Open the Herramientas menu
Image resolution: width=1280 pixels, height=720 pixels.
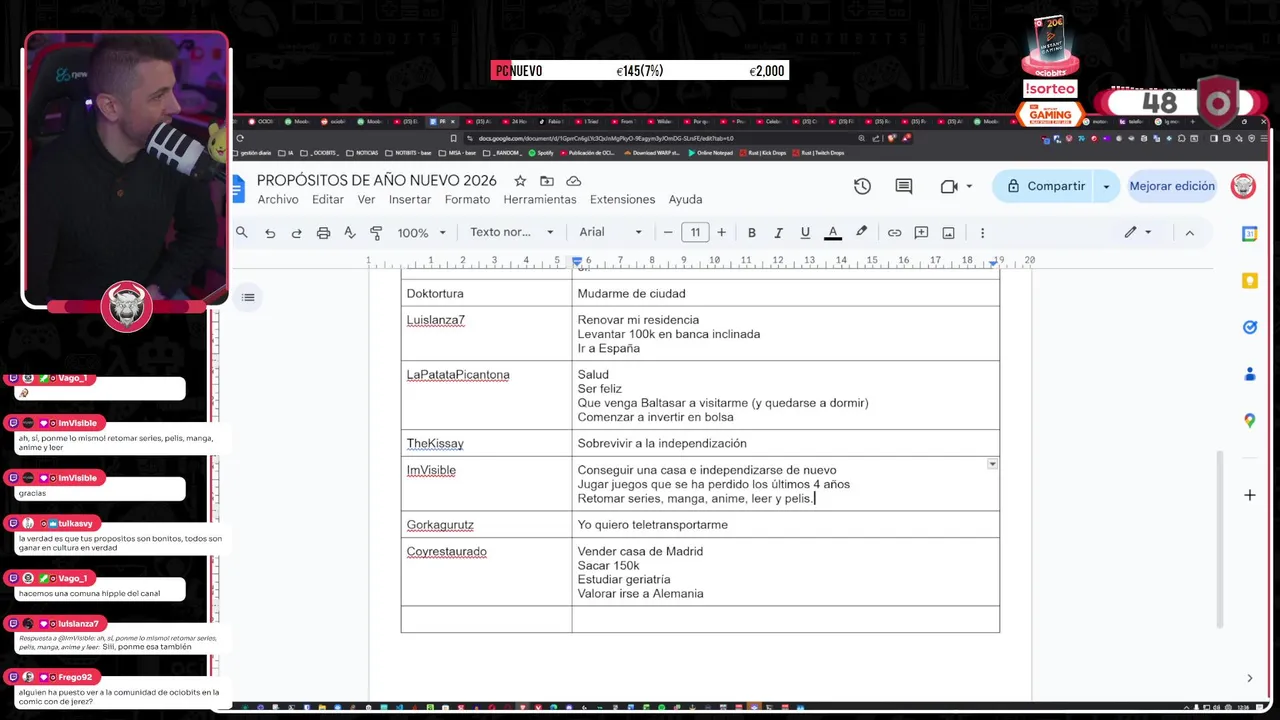click(540, 200)
